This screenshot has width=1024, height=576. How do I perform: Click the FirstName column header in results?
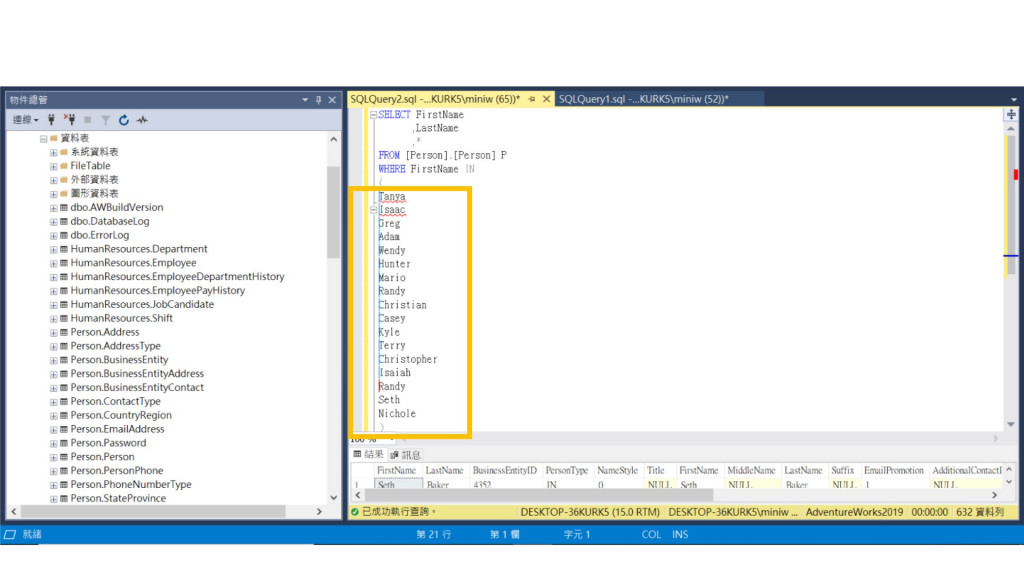[x=396, y=470]
